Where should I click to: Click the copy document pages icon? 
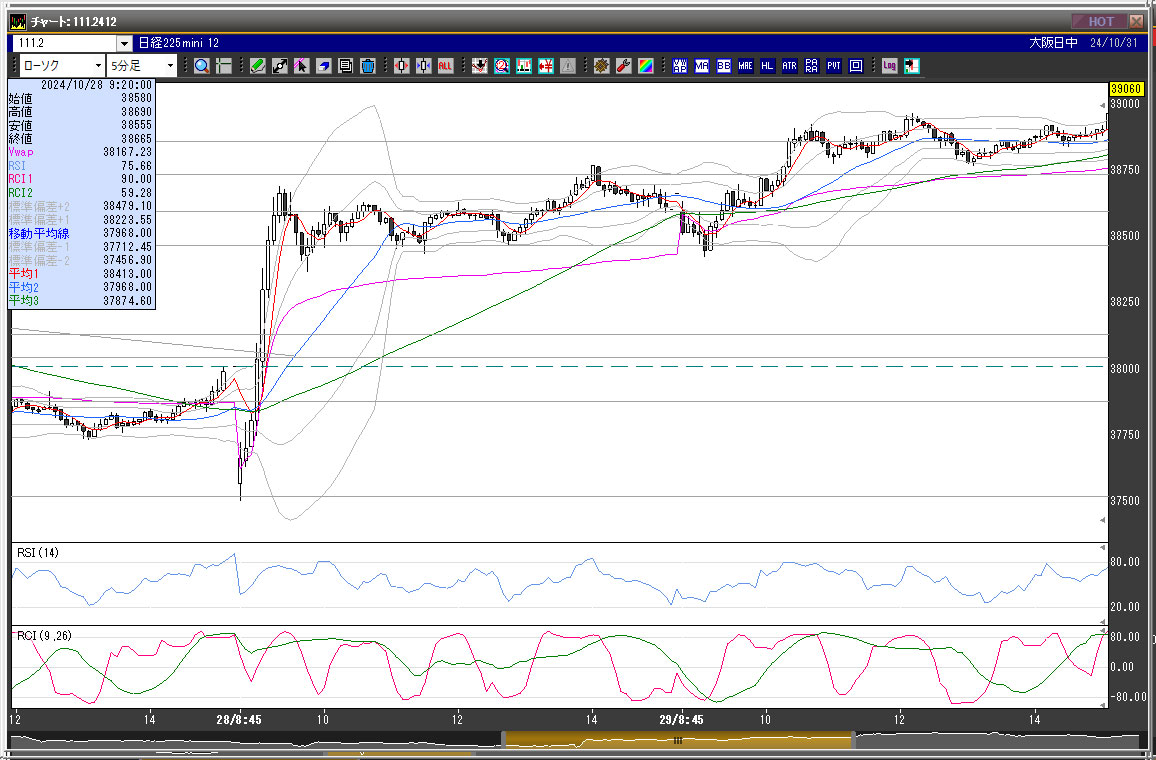(x=345, y=66)
